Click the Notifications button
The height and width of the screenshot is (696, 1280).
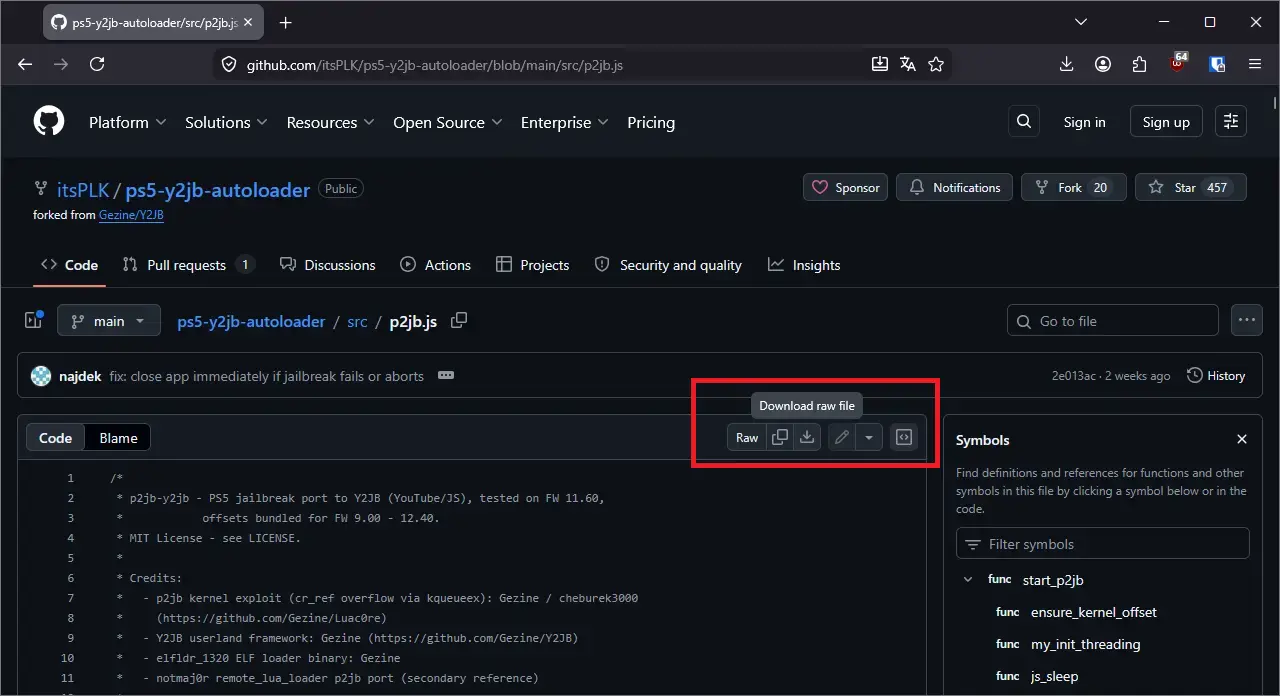[954, 187]
